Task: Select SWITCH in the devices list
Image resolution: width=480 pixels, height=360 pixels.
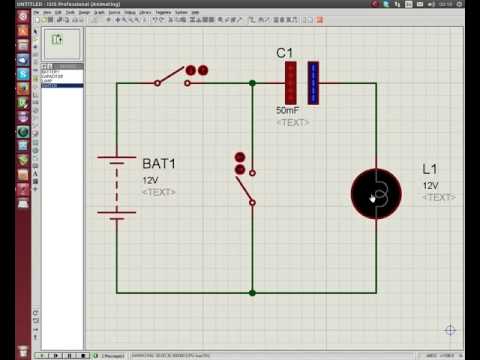Action: pos(62,85)
